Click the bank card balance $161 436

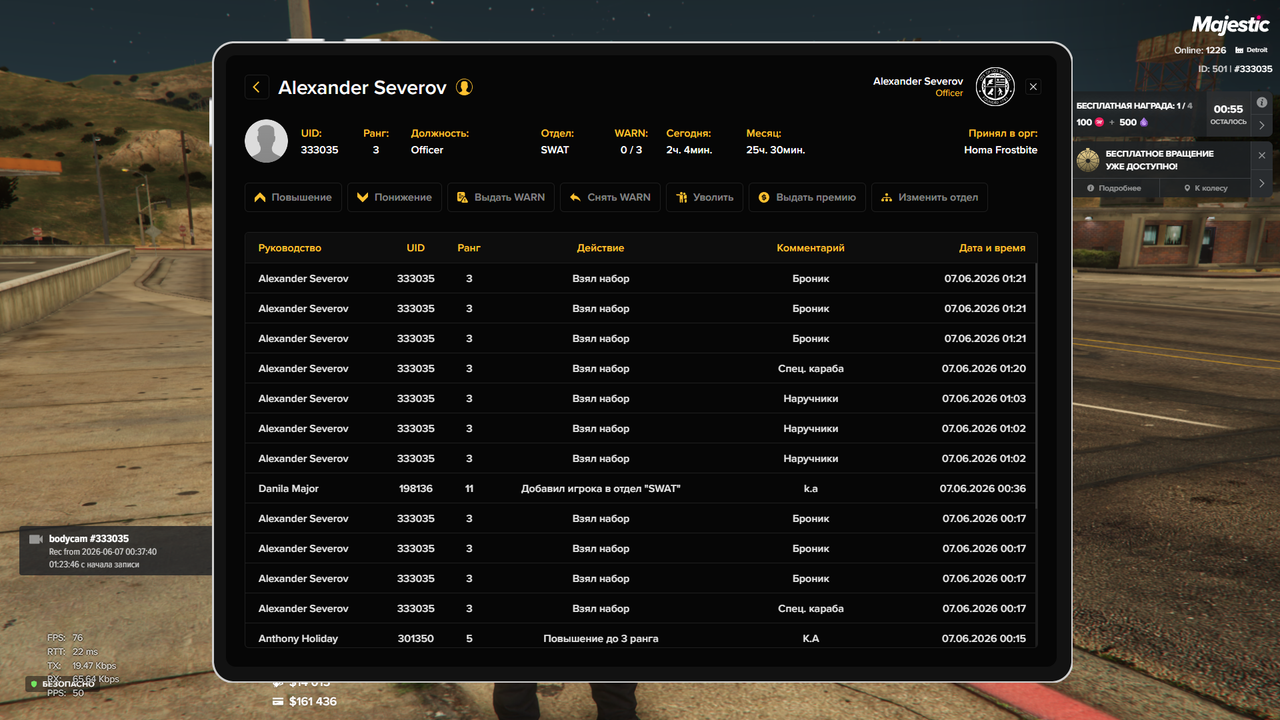304,702
